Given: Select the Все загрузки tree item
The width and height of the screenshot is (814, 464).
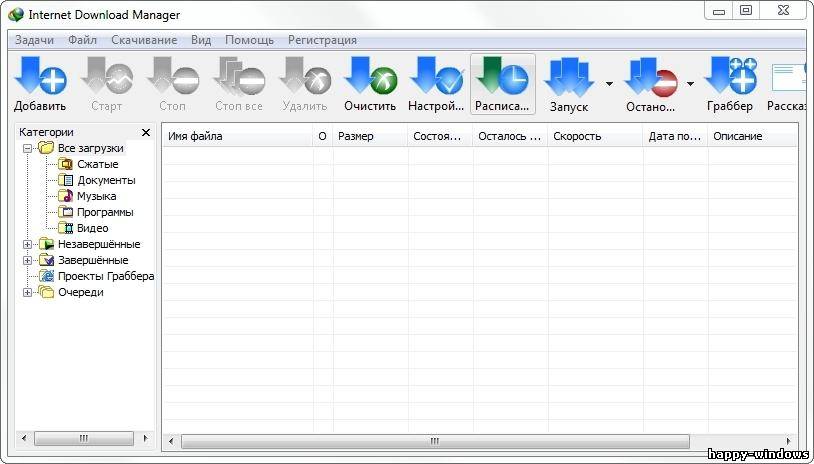Looking at the screenshot, I should coord(90,148).
